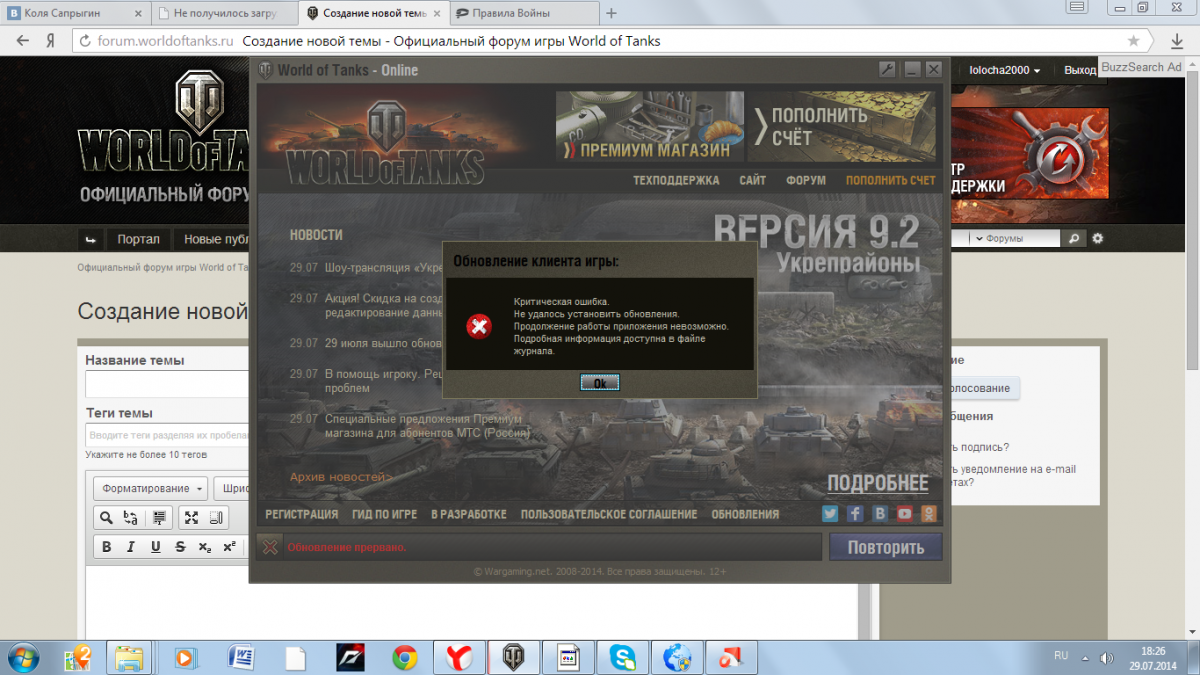Expand the Форматирование dropdown in the editor
Image resolution: width=1200 pixels, height=675 pixels.
(x=151, y=488)
